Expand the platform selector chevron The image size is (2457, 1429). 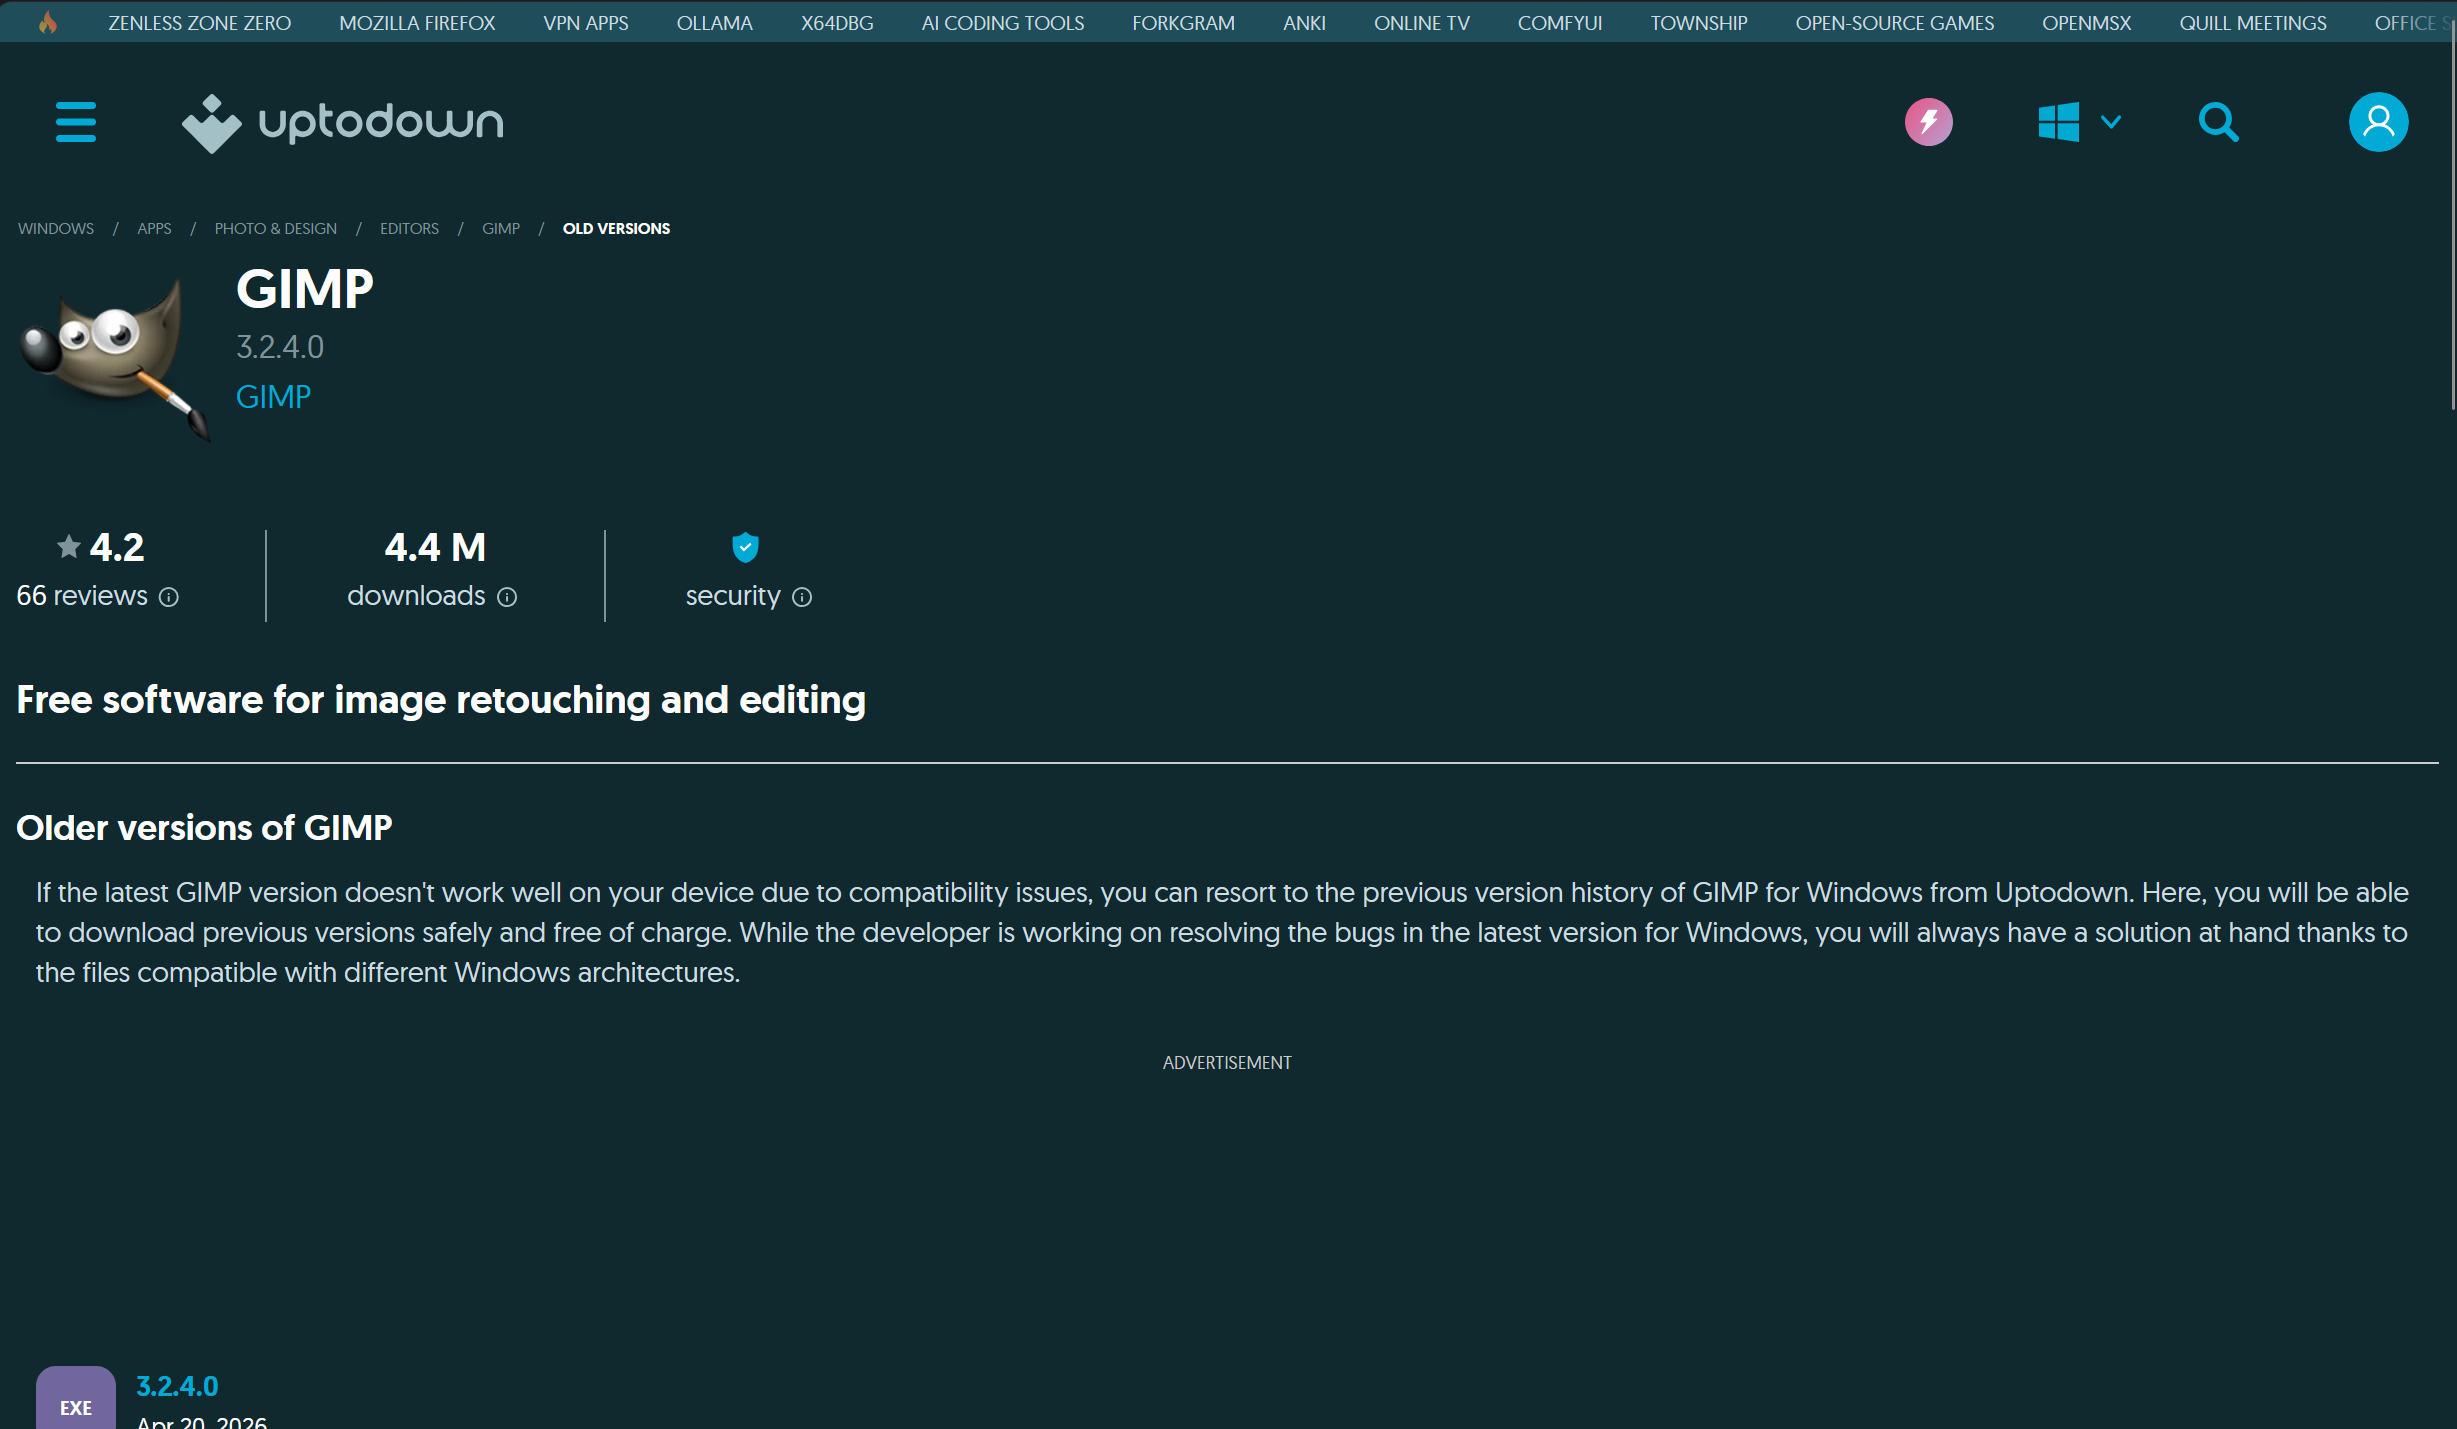(x=2111, y=122)
